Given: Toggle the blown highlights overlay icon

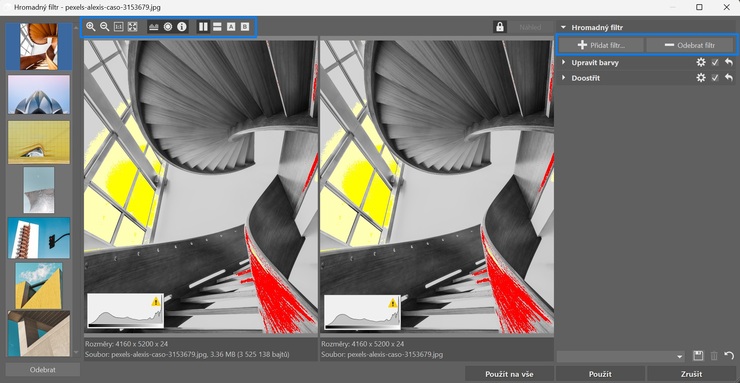Looking at the screenshot, I should pos(168,27).
